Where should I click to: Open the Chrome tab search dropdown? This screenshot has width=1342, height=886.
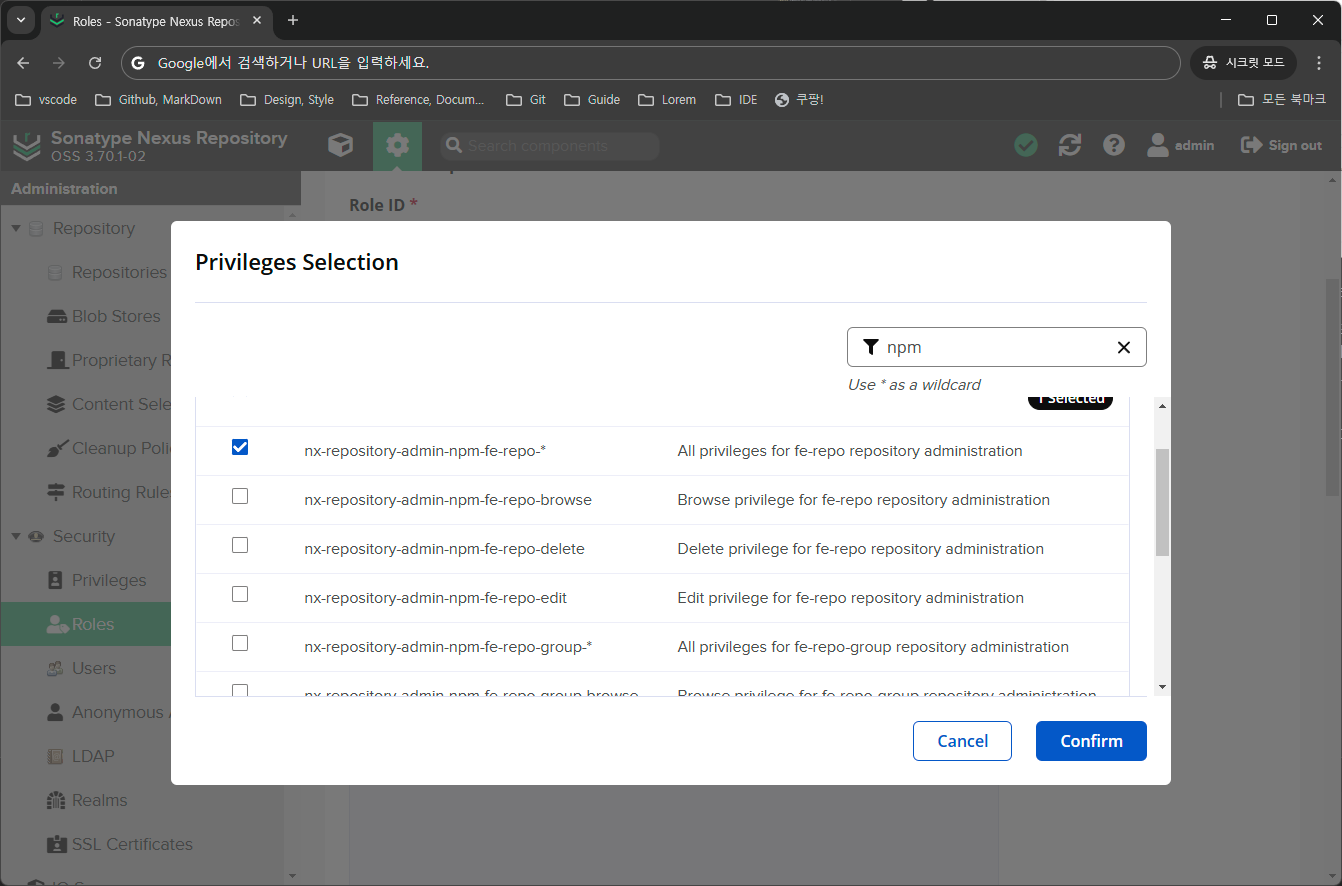point(20,20)
